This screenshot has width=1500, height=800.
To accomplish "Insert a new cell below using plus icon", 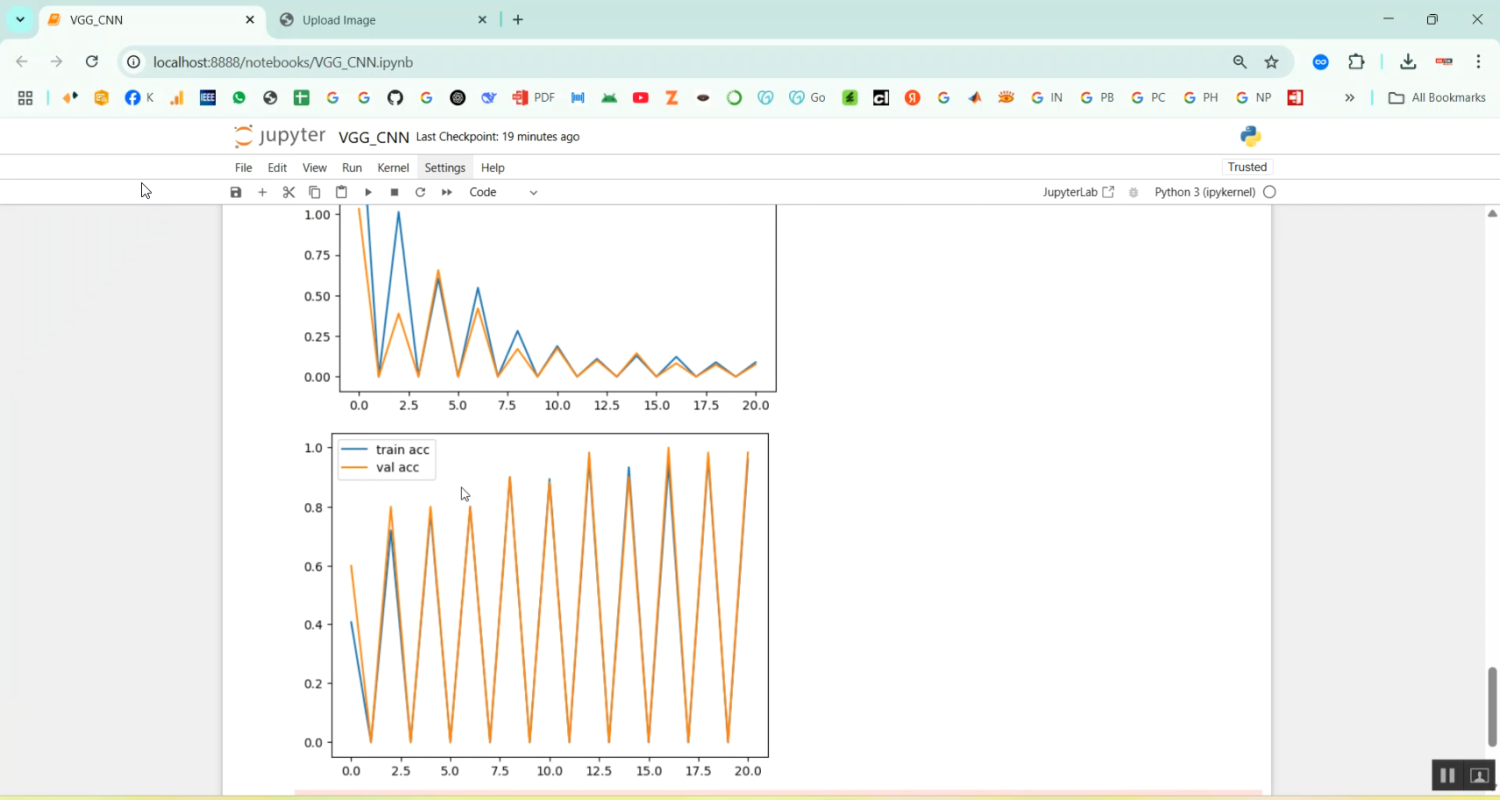I will coord(262,192).
